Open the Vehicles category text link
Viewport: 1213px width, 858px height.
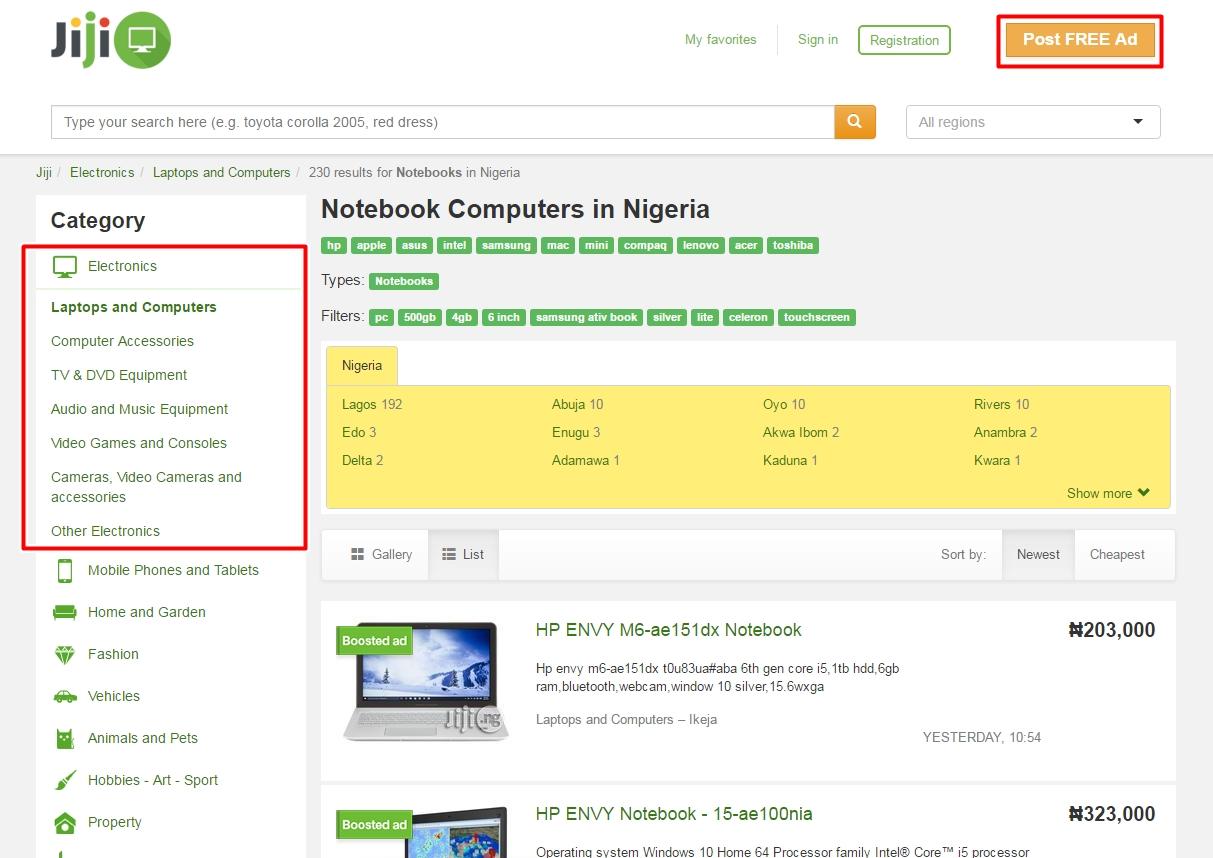(114, 696)
